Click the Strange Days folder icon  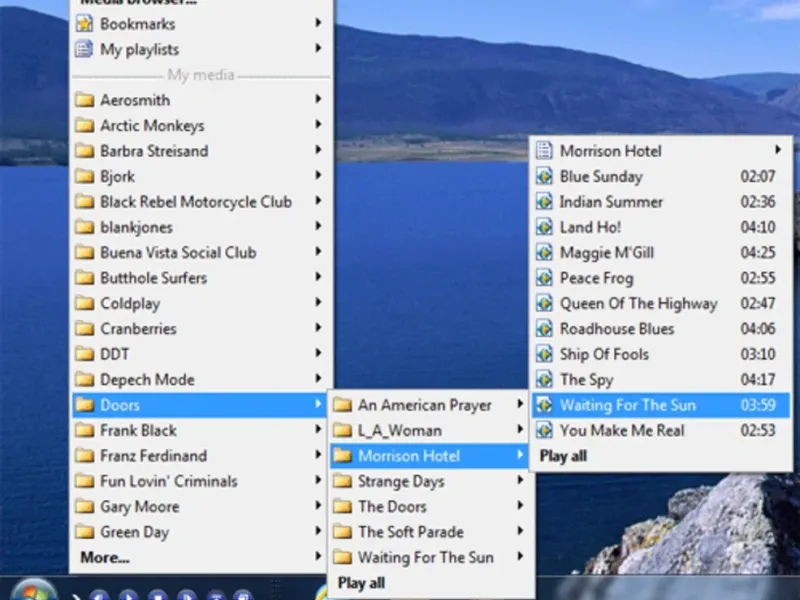click(x=342, y=481)
